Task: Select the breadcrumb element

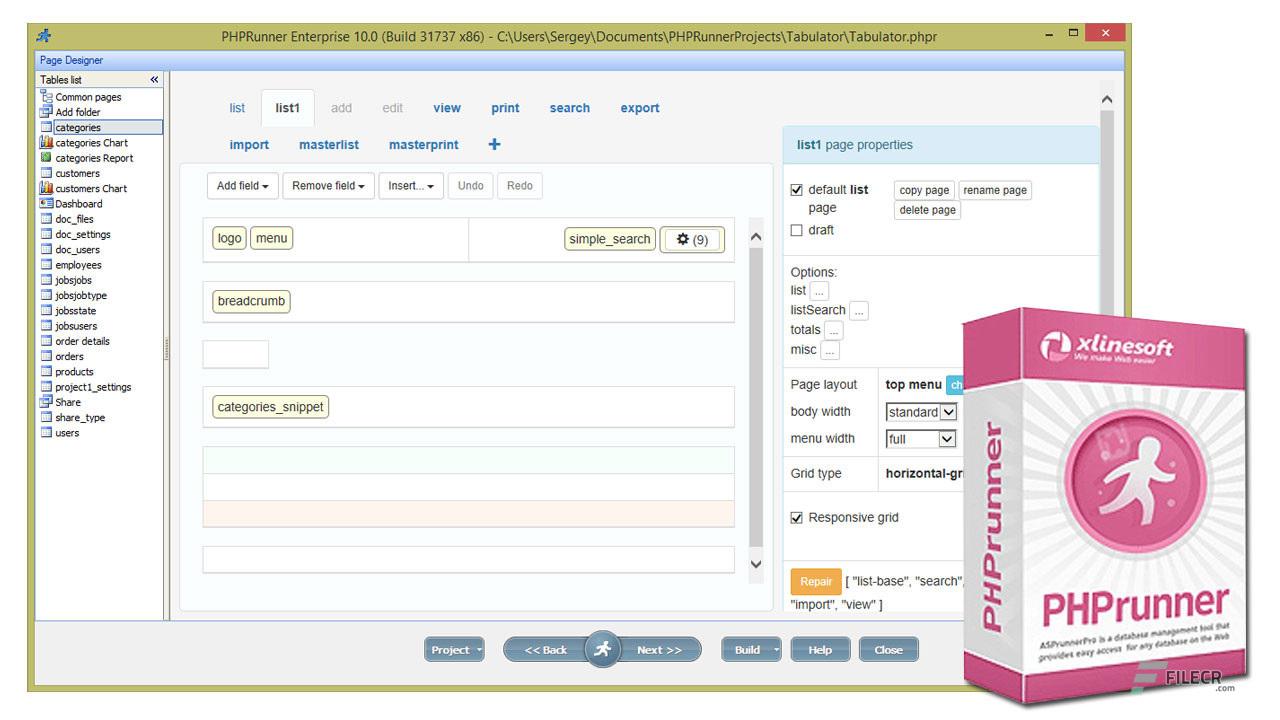Action: tap(251, 301)
